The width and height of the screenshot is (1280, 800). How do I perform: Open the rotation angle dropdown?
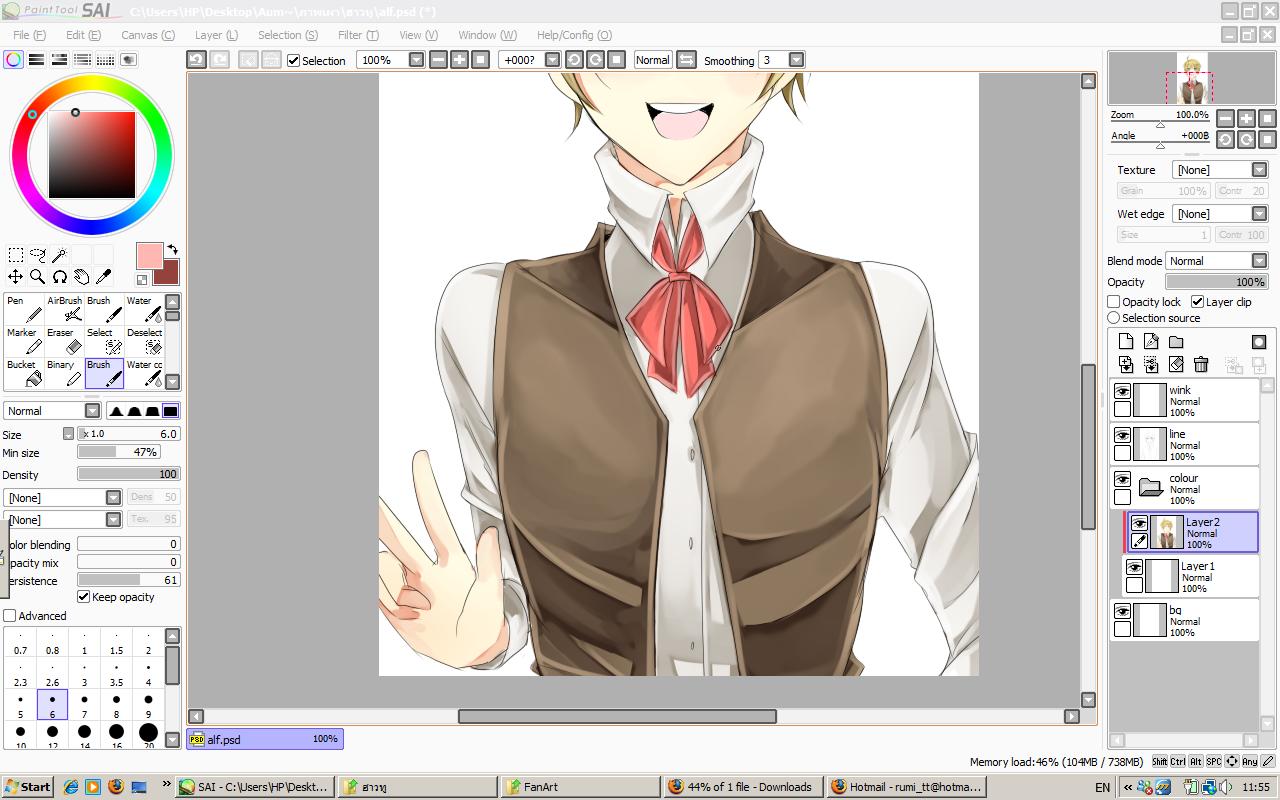point(552,60)
